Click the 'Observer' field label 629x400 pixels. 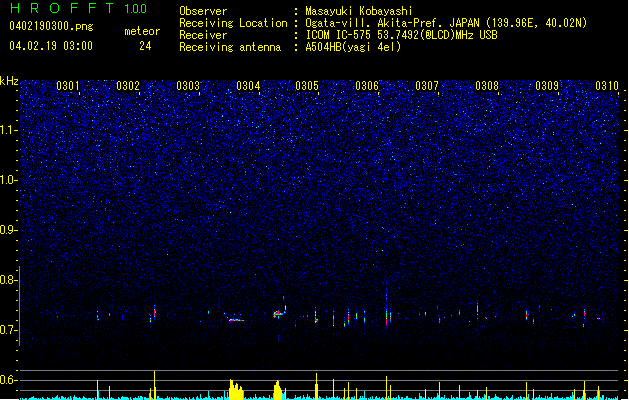pyautogui.click(x=203, y=11)
